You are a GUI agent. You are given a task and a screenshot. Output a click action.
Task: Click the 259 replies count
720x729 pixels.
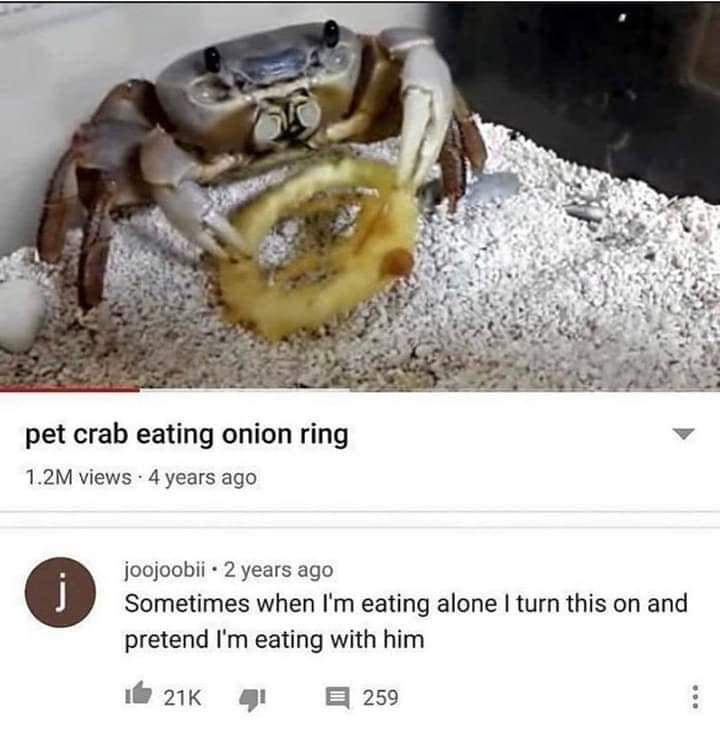click(x=380, y=697)
